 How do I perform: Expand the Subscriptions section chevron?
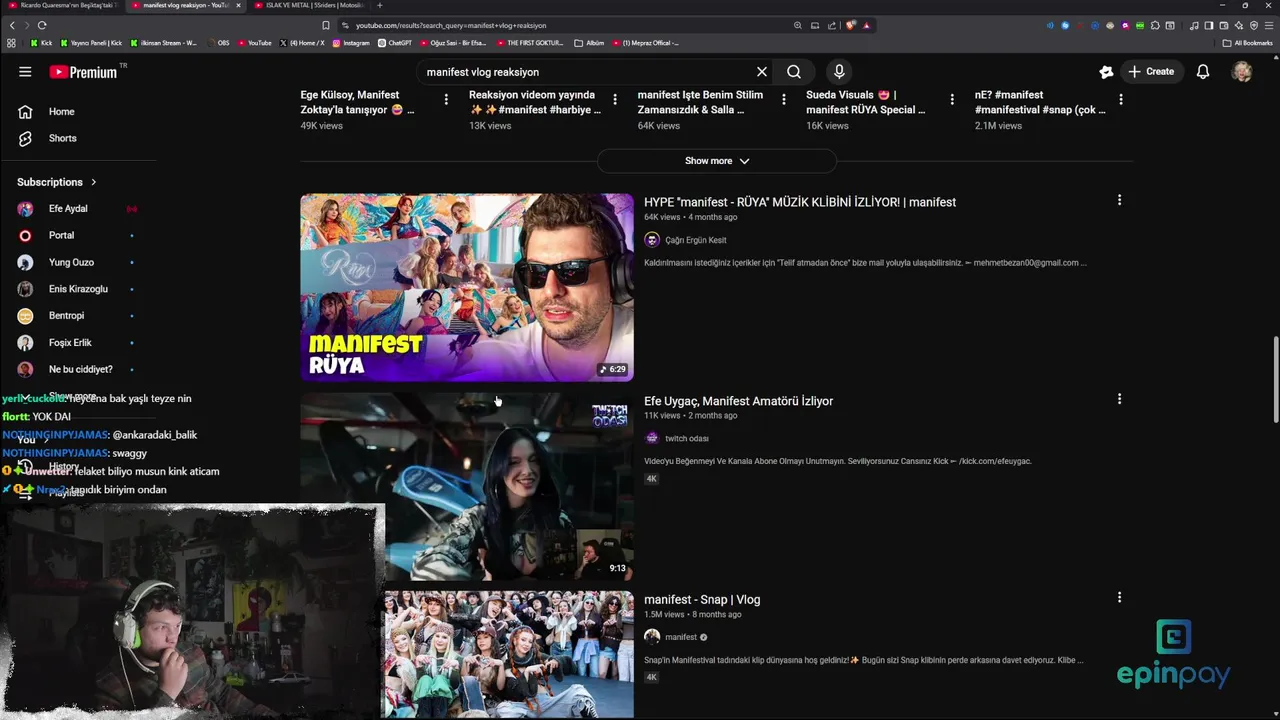94,182
